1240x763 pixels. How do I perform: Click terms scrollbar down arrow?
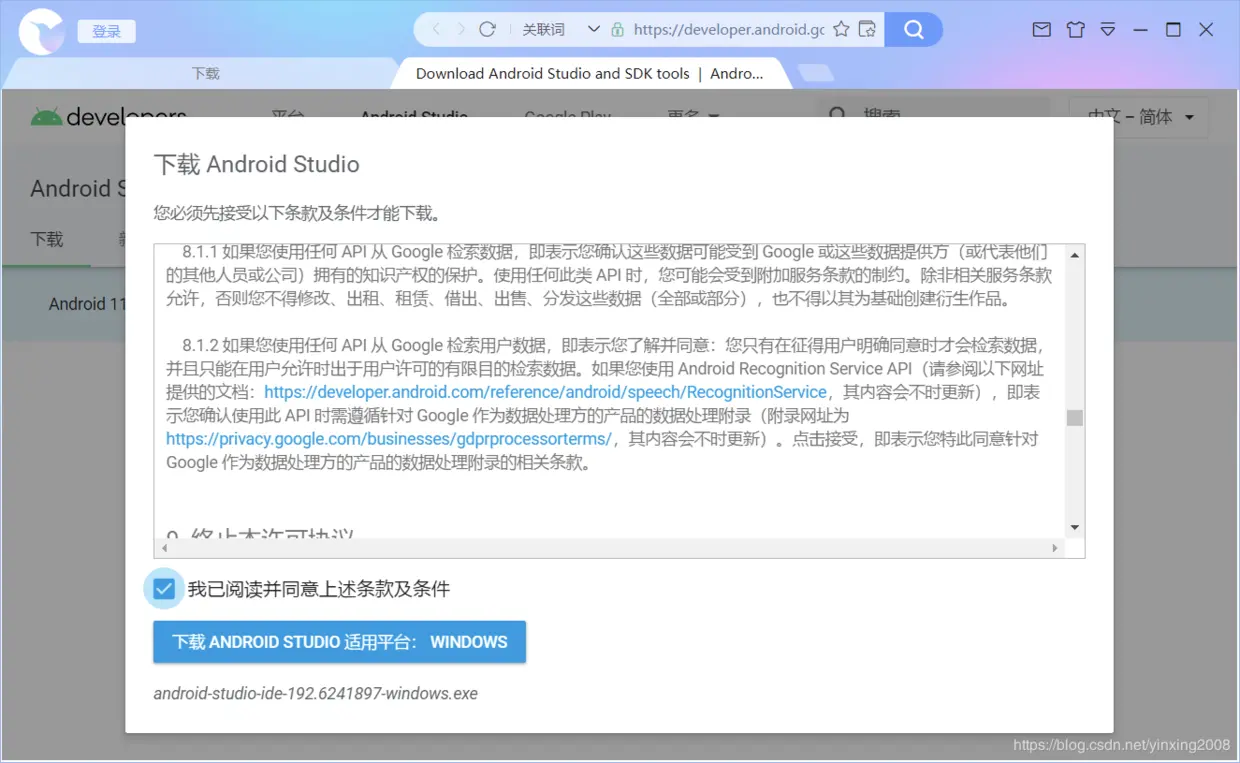(x=1075, y=528)
